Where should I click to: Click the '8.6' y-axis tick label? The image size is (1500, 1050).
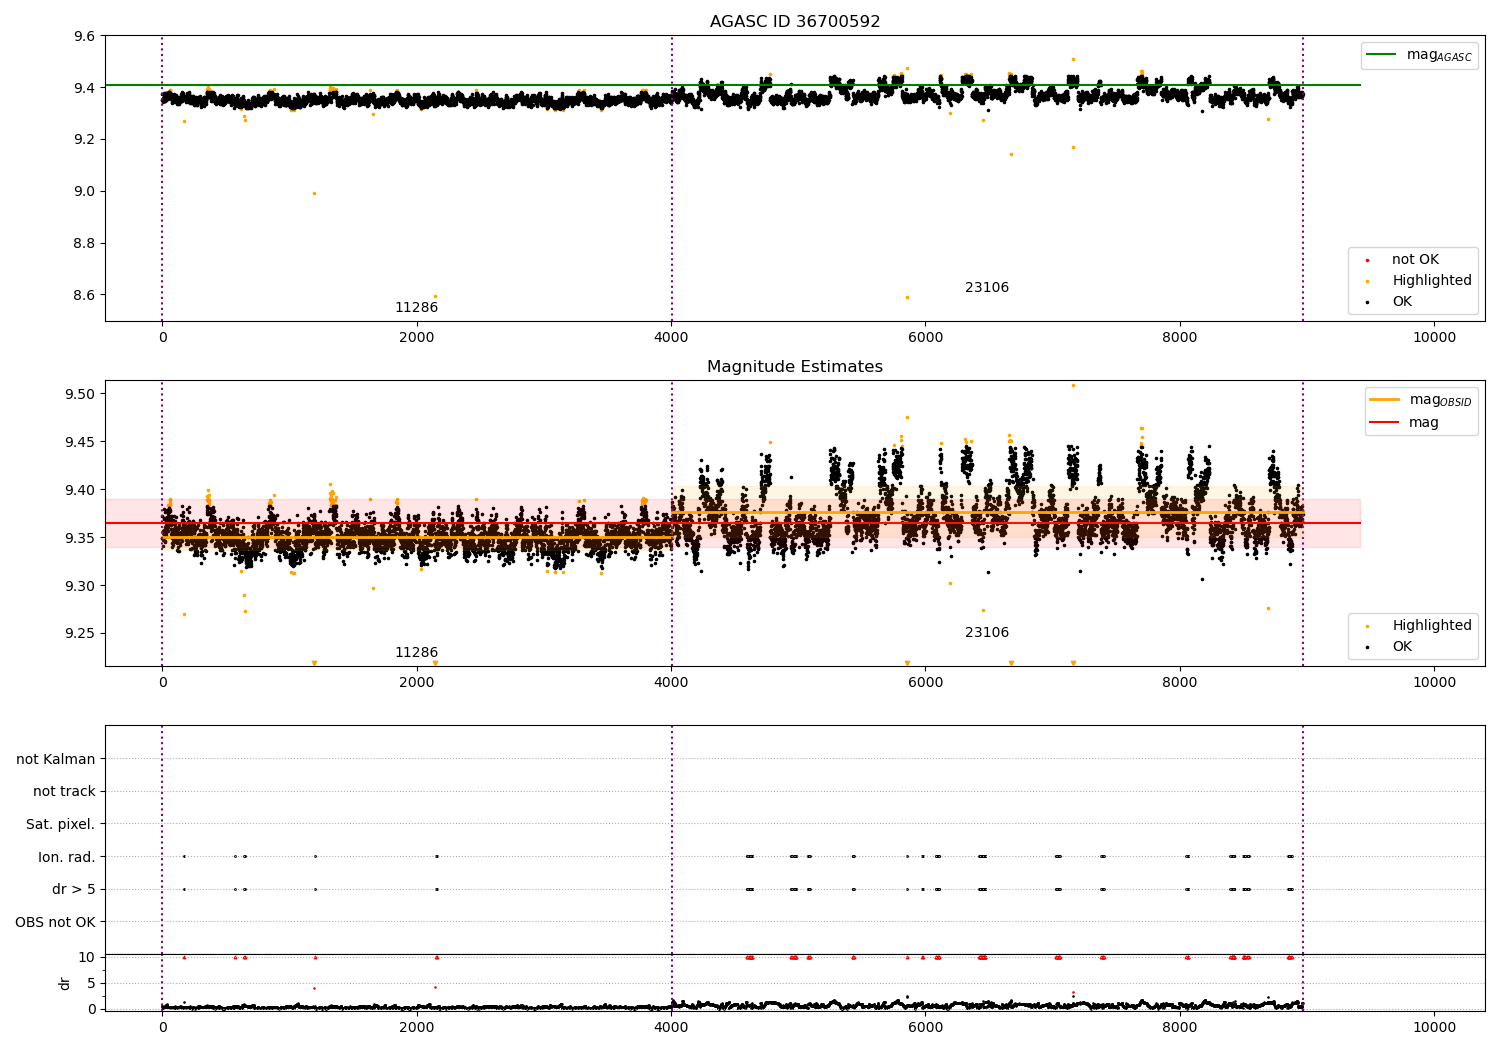[x=85, y=296]
